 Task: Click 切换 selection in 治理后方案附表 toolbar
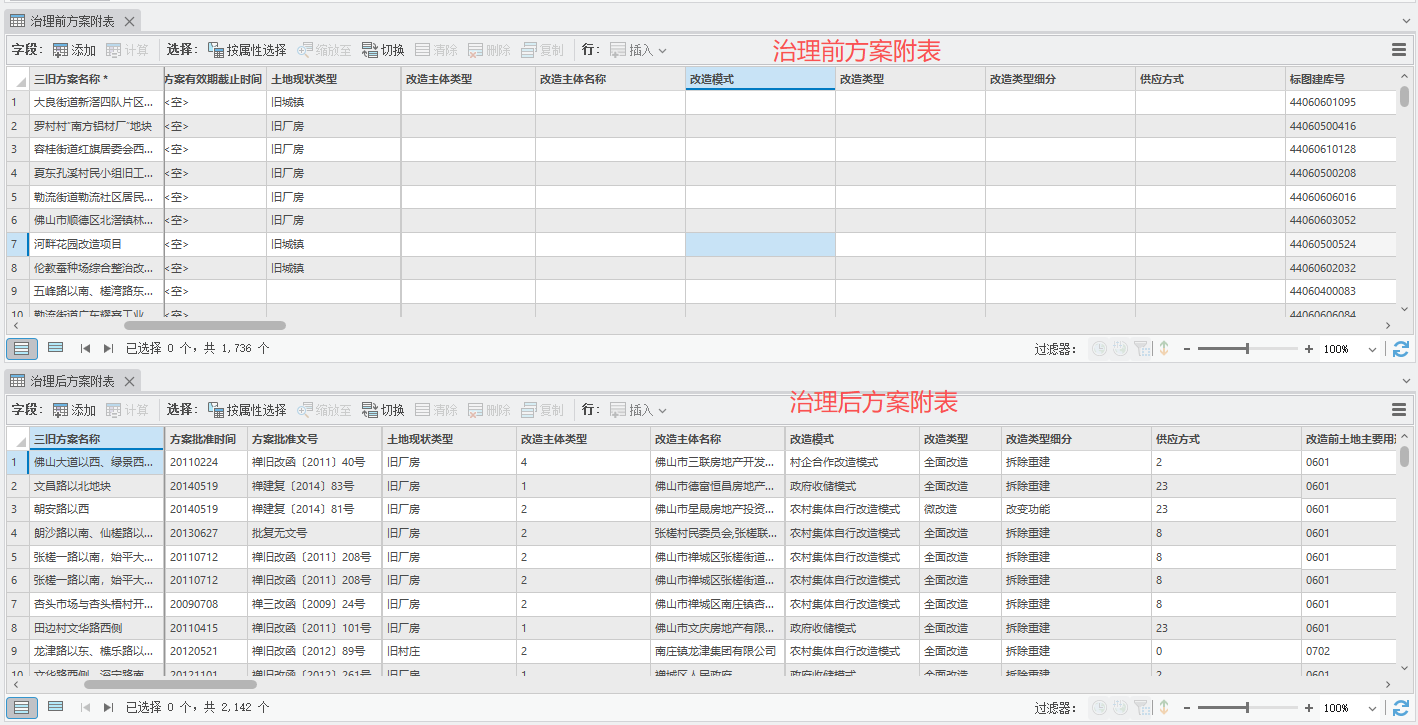[383, 410]
